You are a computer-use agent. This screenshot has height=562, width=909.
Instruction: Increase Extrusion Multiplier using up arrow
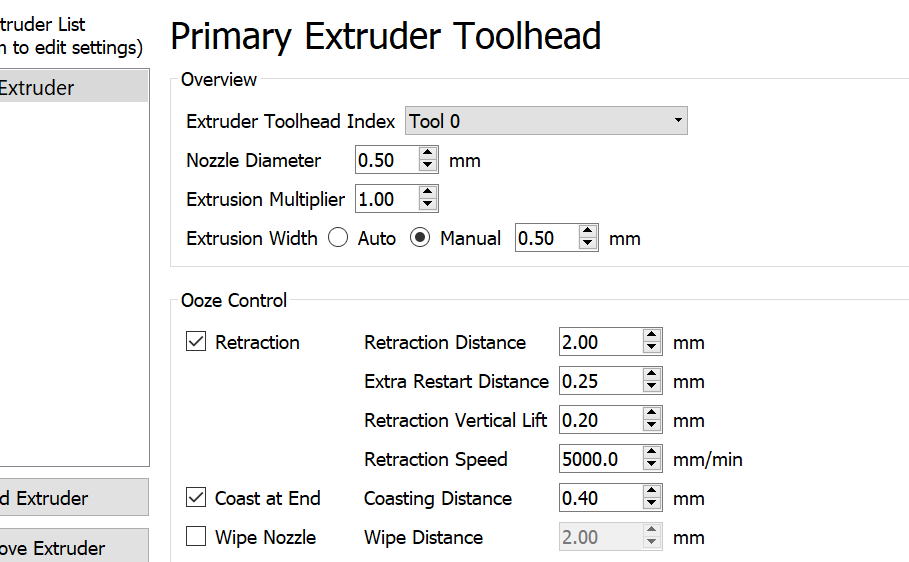(x=428, y=192)
